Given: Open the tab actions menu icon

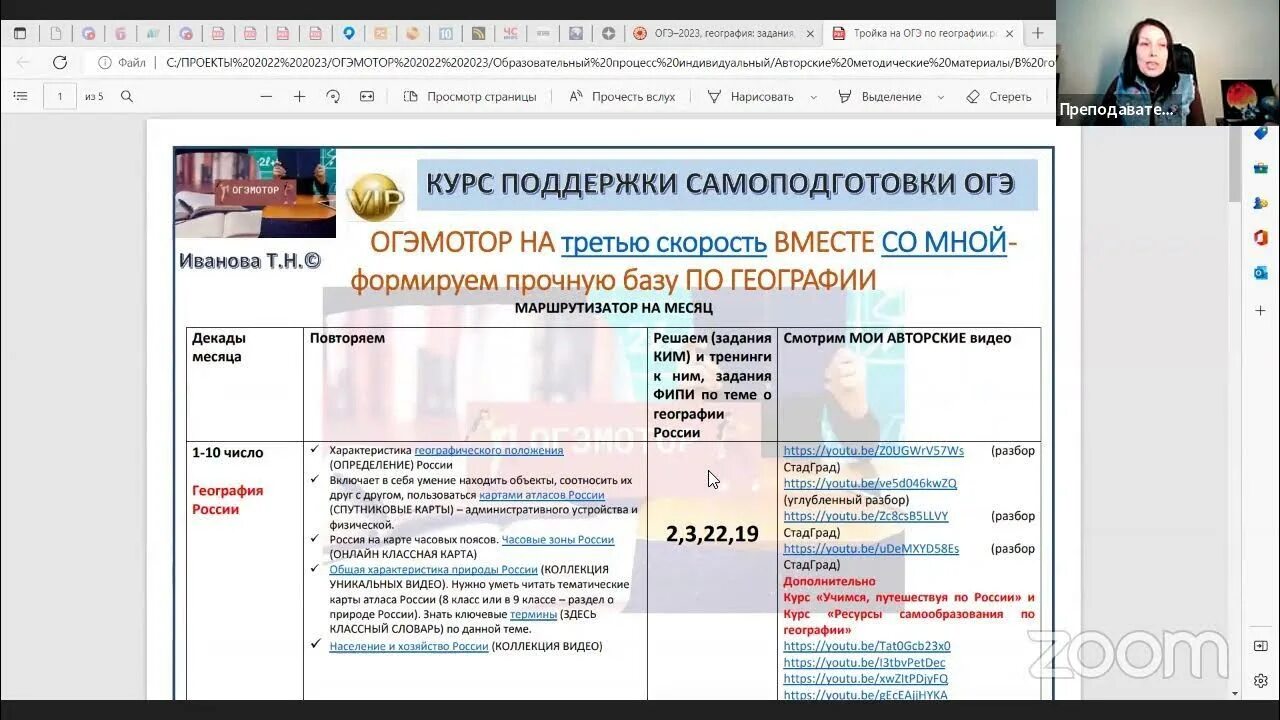Looking at the screenshot, I should click(x=21, y=33).
